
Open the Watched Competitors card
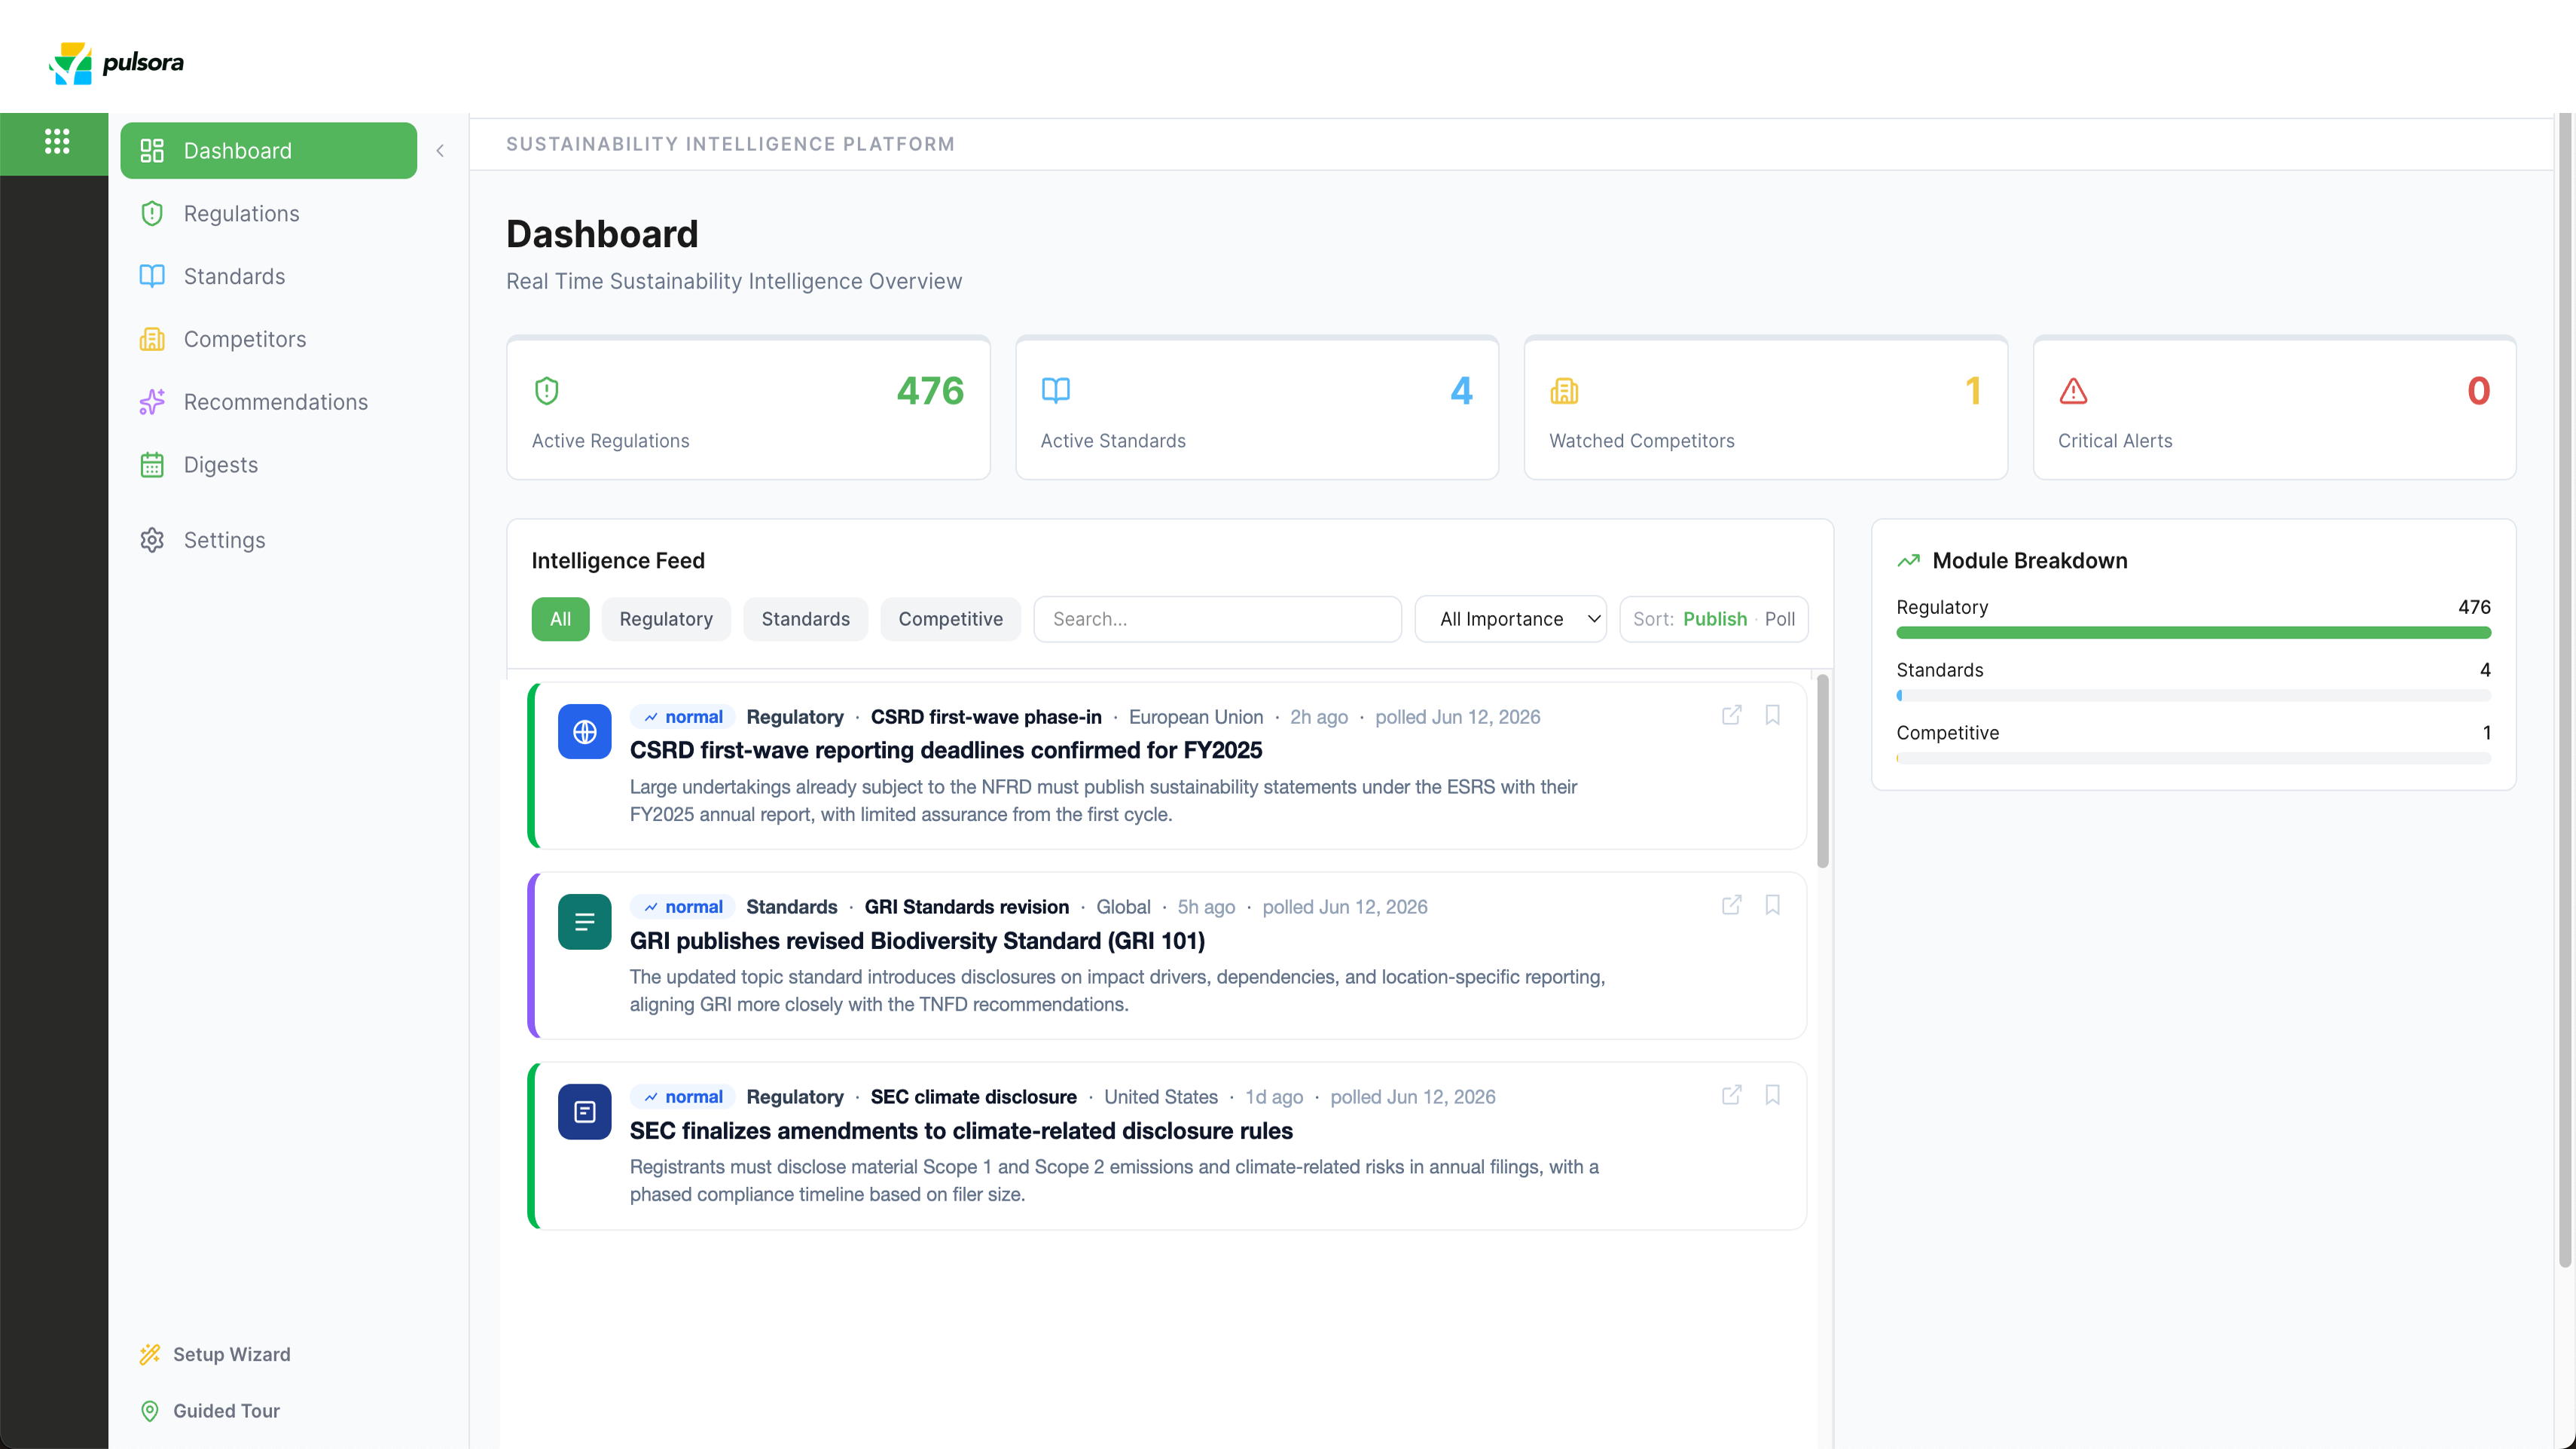[1766, 408]
